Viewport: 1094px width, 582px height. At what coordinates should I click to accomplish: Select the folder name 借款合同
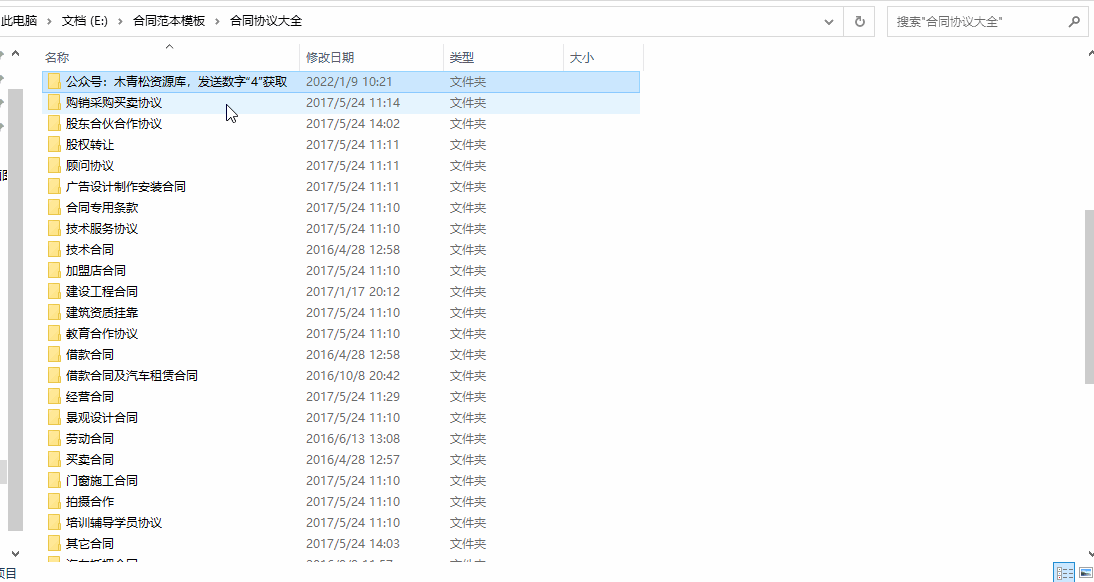(x=90, y=355)
